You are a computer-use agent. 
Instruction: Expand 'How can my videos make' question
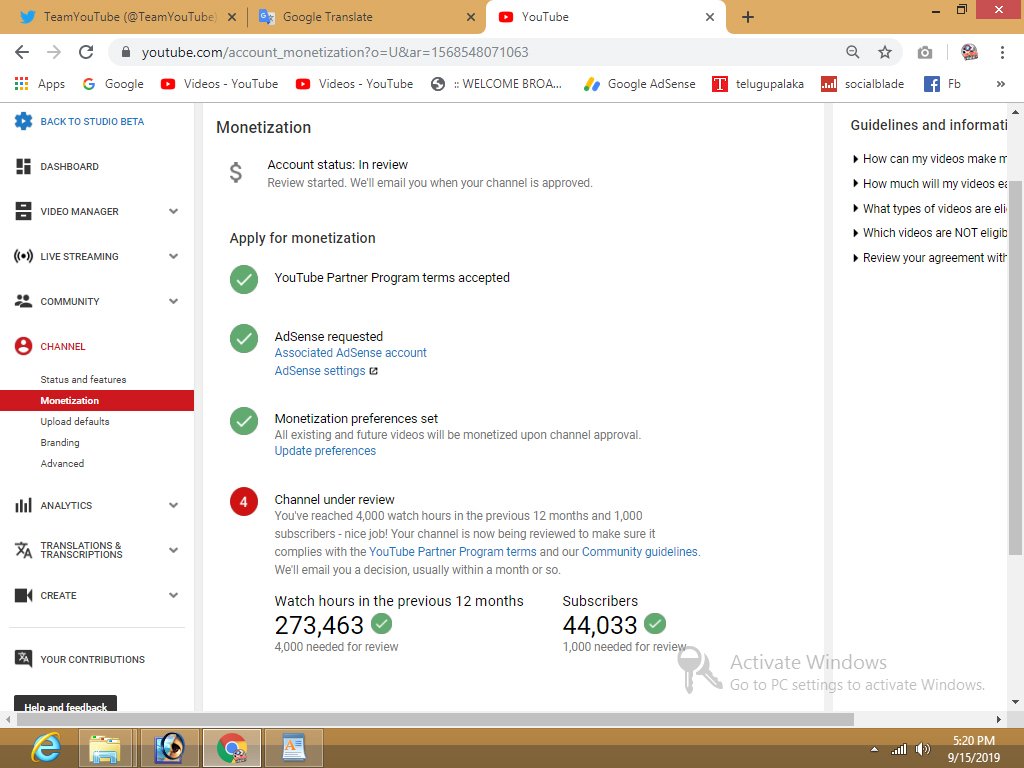point(930,159)
